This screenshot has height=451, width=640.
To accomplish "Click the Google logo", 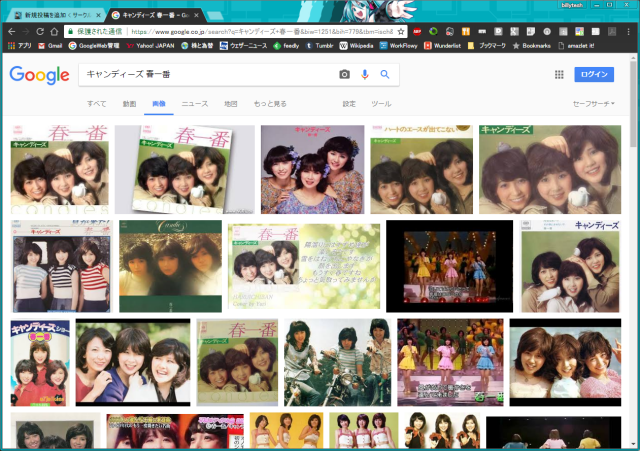I will 40,75.
